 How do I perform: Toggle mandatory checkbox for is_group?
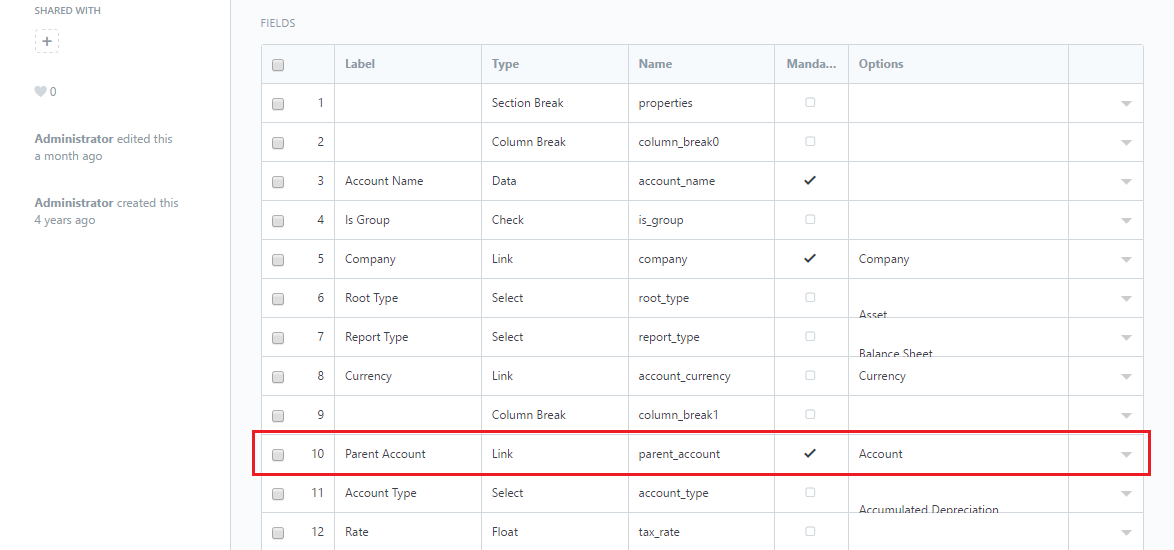[x=809, y=219]
